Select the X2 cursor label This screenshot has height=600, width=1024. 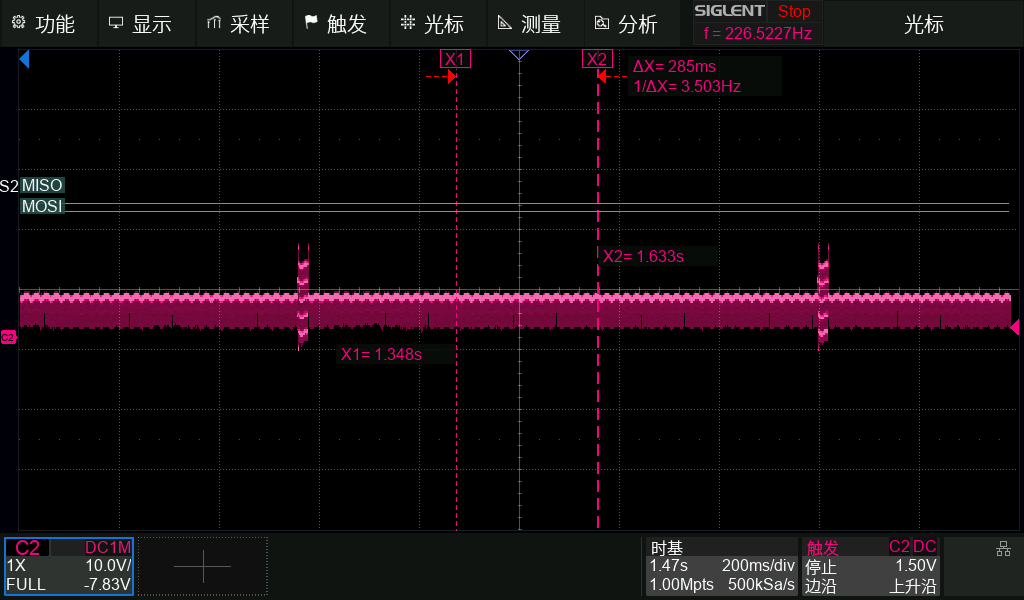[x=597, y=59]
